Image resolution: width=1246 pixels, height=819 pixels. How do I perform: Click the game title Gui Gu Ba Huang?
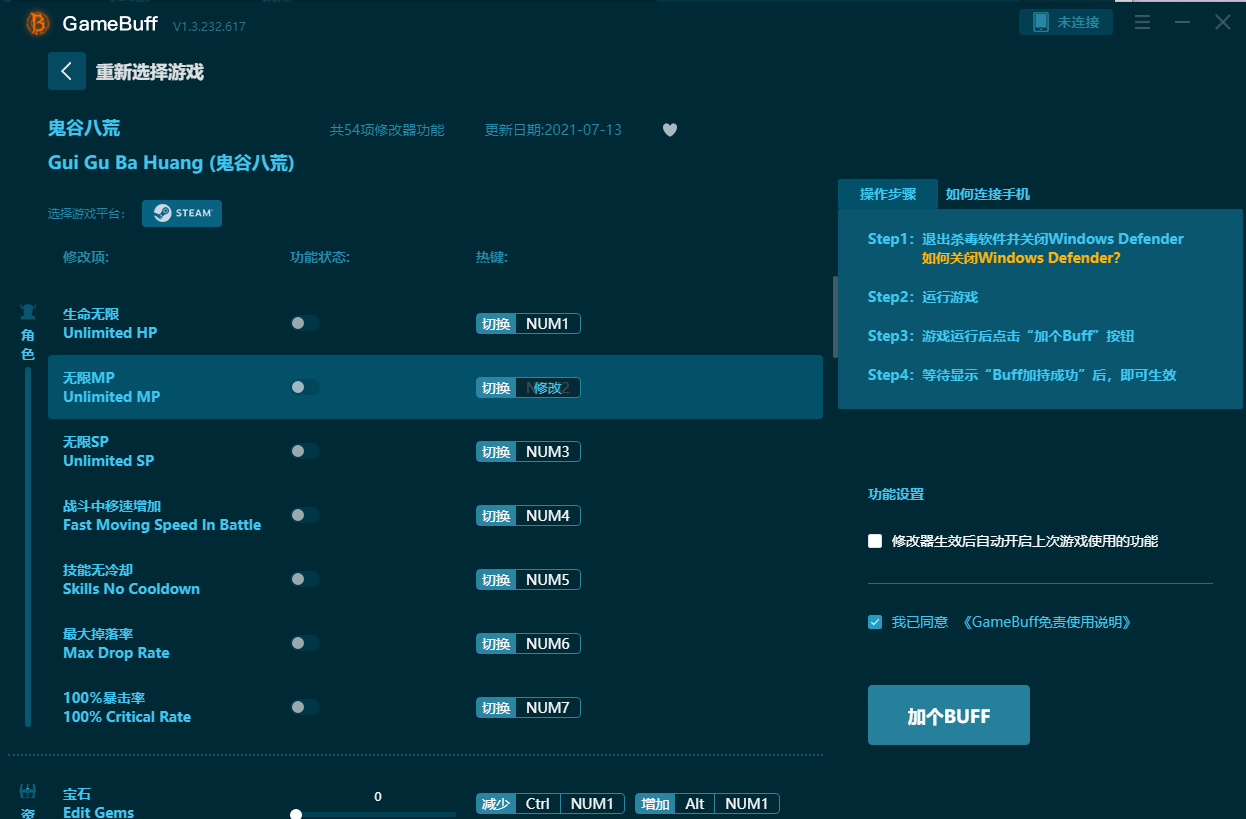(171, 162)
